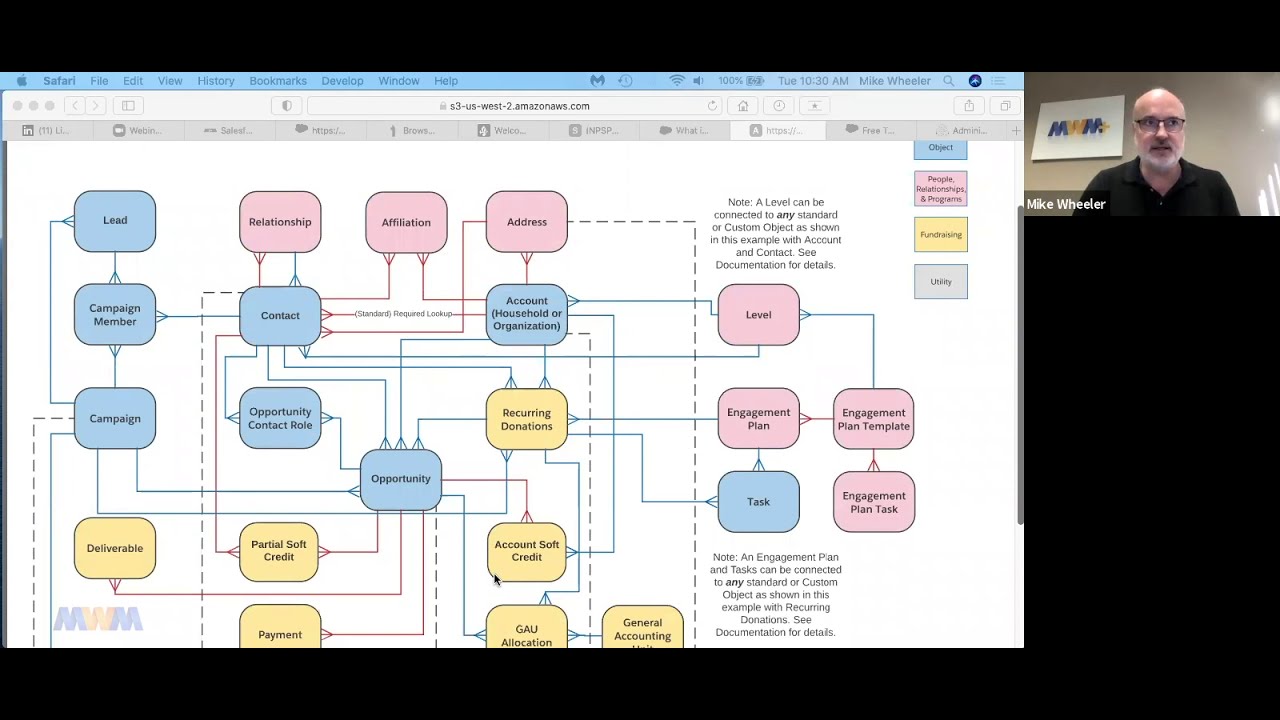Click the Top Sites star button
Image resolution: width=1280 pixels, height=720 pixels.
click(x=815, y=106)
